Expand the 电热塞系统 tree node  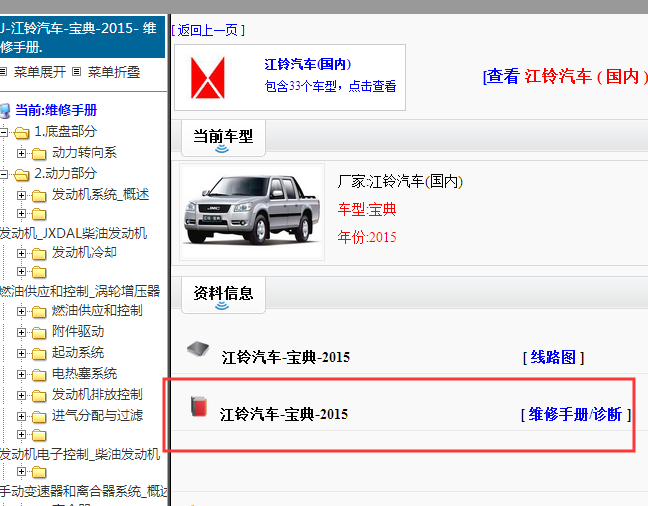(21, 374)
